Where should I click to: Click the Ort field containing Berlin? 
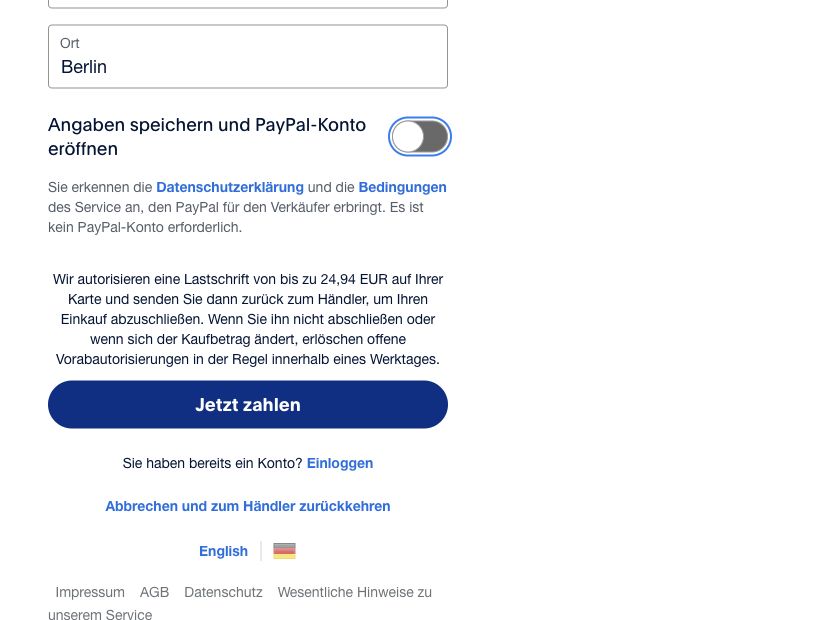coord(248,56)
